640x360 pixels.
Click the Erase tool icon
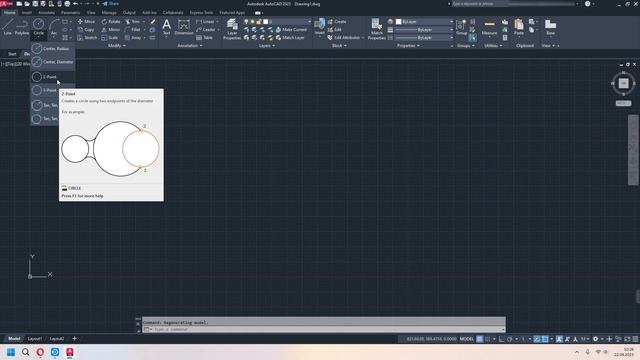[152, 22]
